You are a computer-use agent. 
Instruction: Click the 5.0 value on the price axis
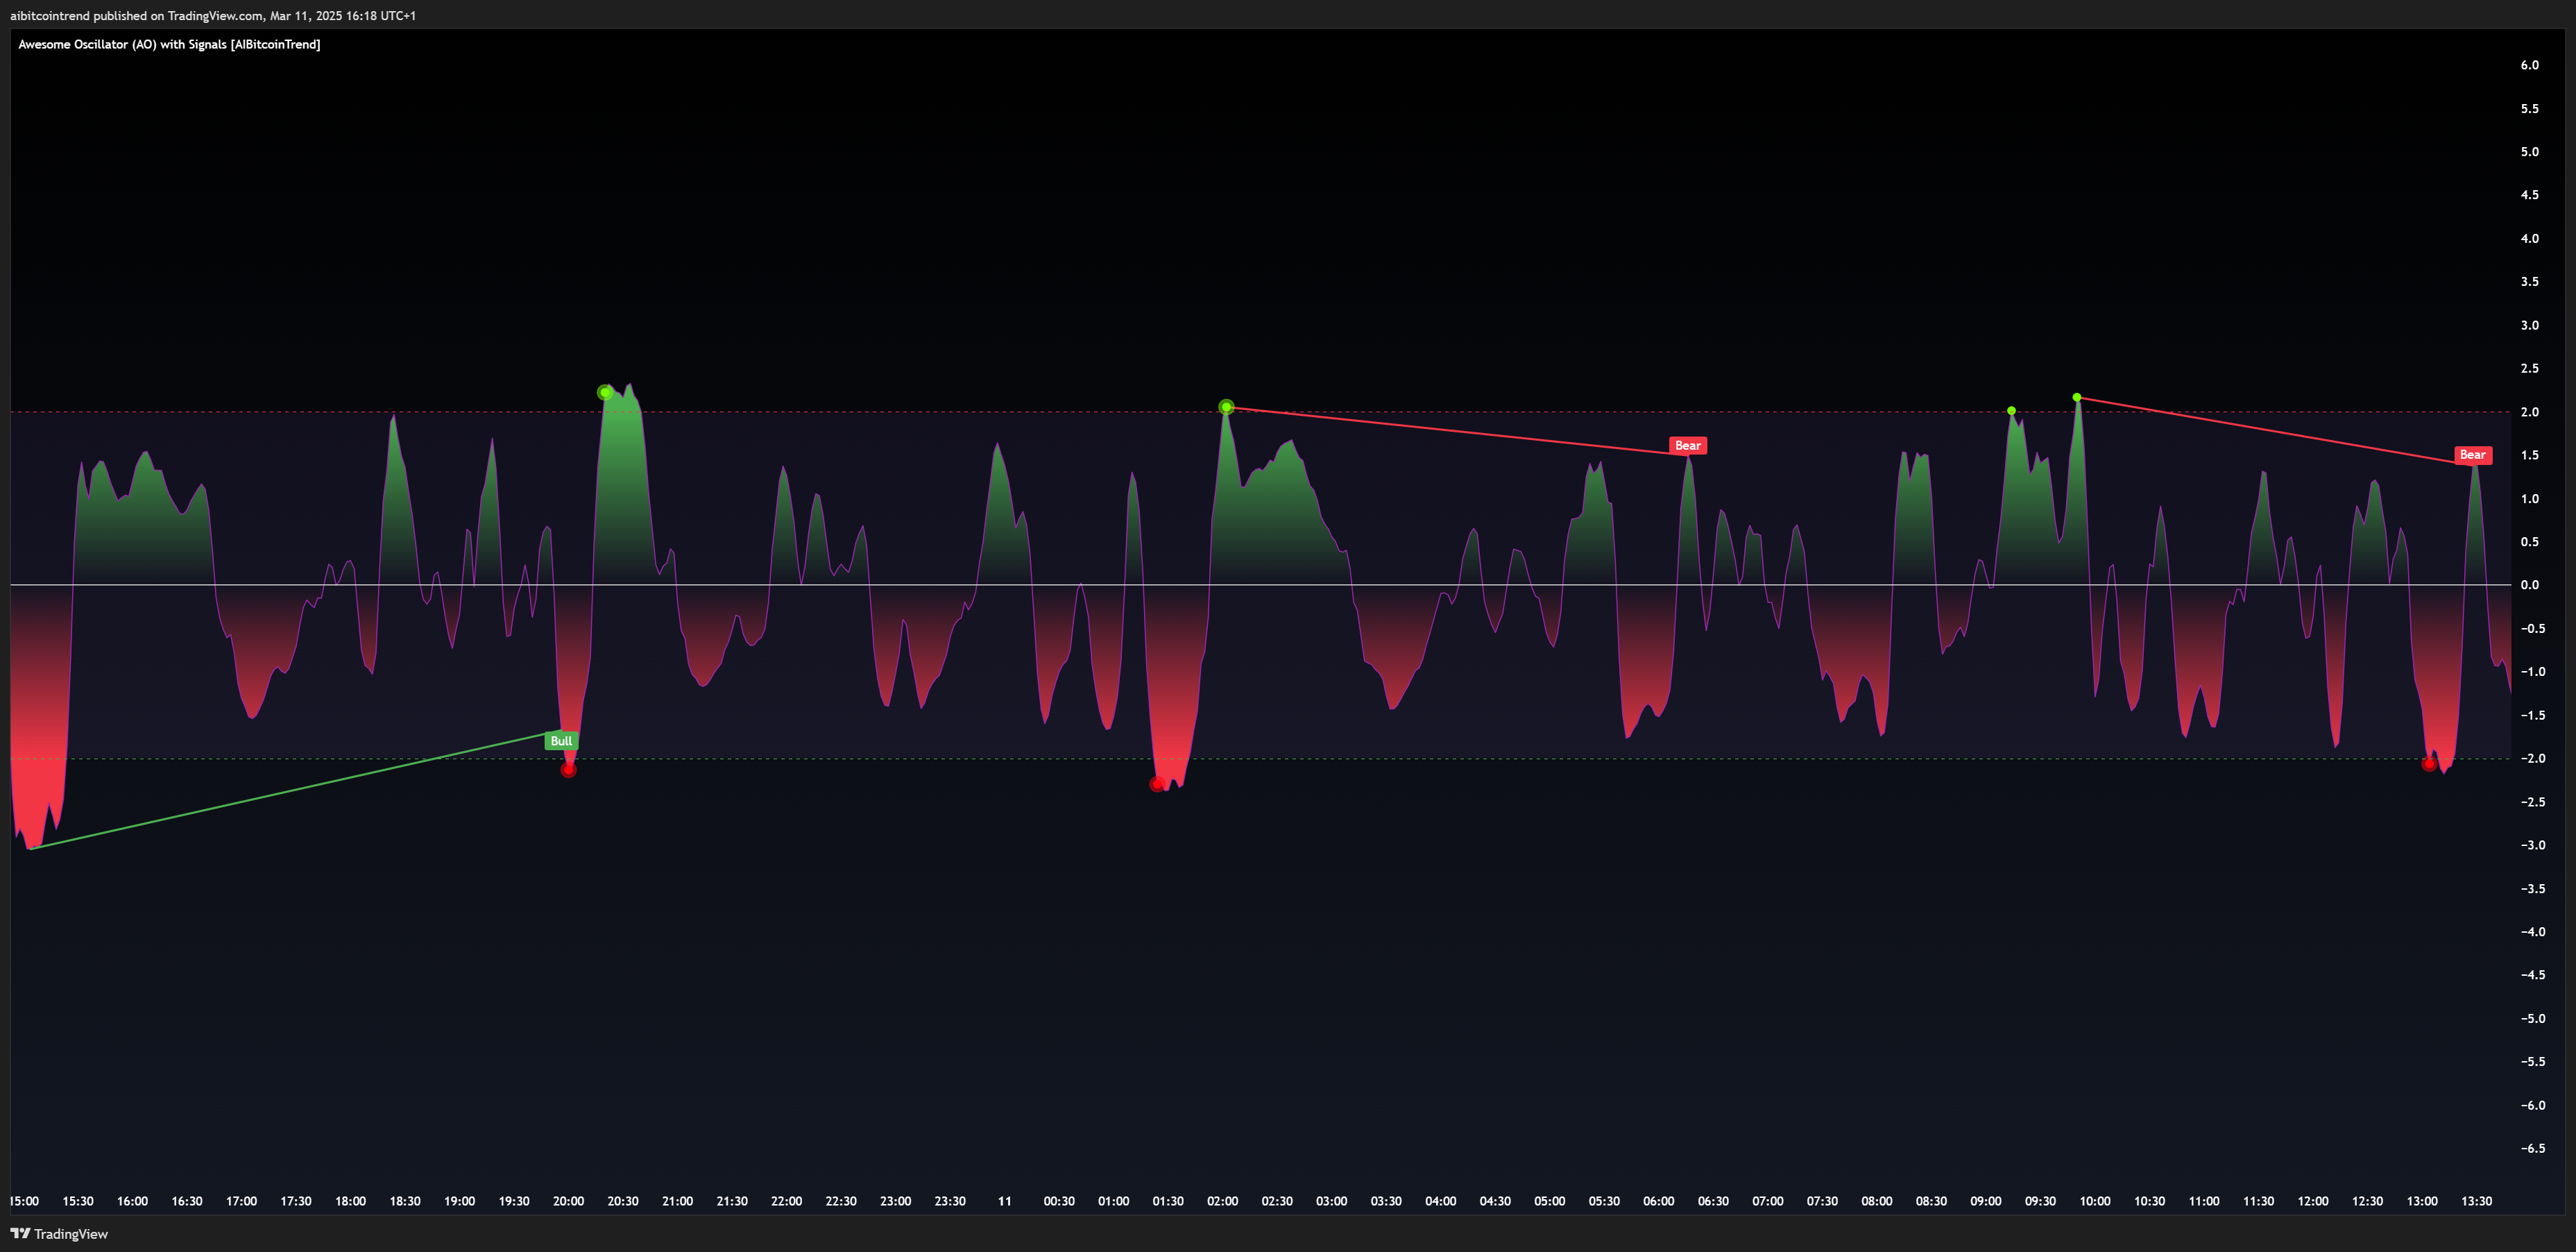[x=2529, y=152]
